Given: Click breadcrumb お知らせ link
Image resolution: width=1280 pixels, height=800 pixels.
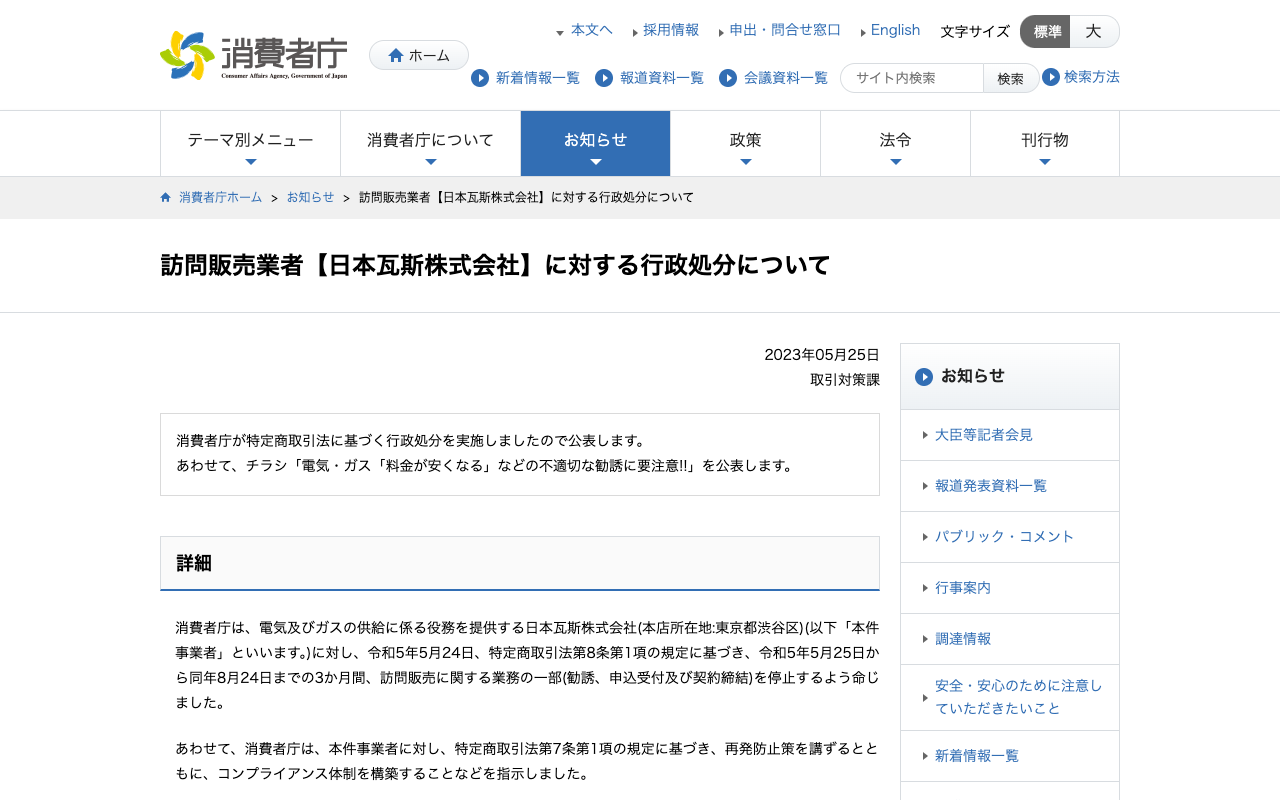Looking at the screenshot, I should pyautogui.click(x=311, y=197).
